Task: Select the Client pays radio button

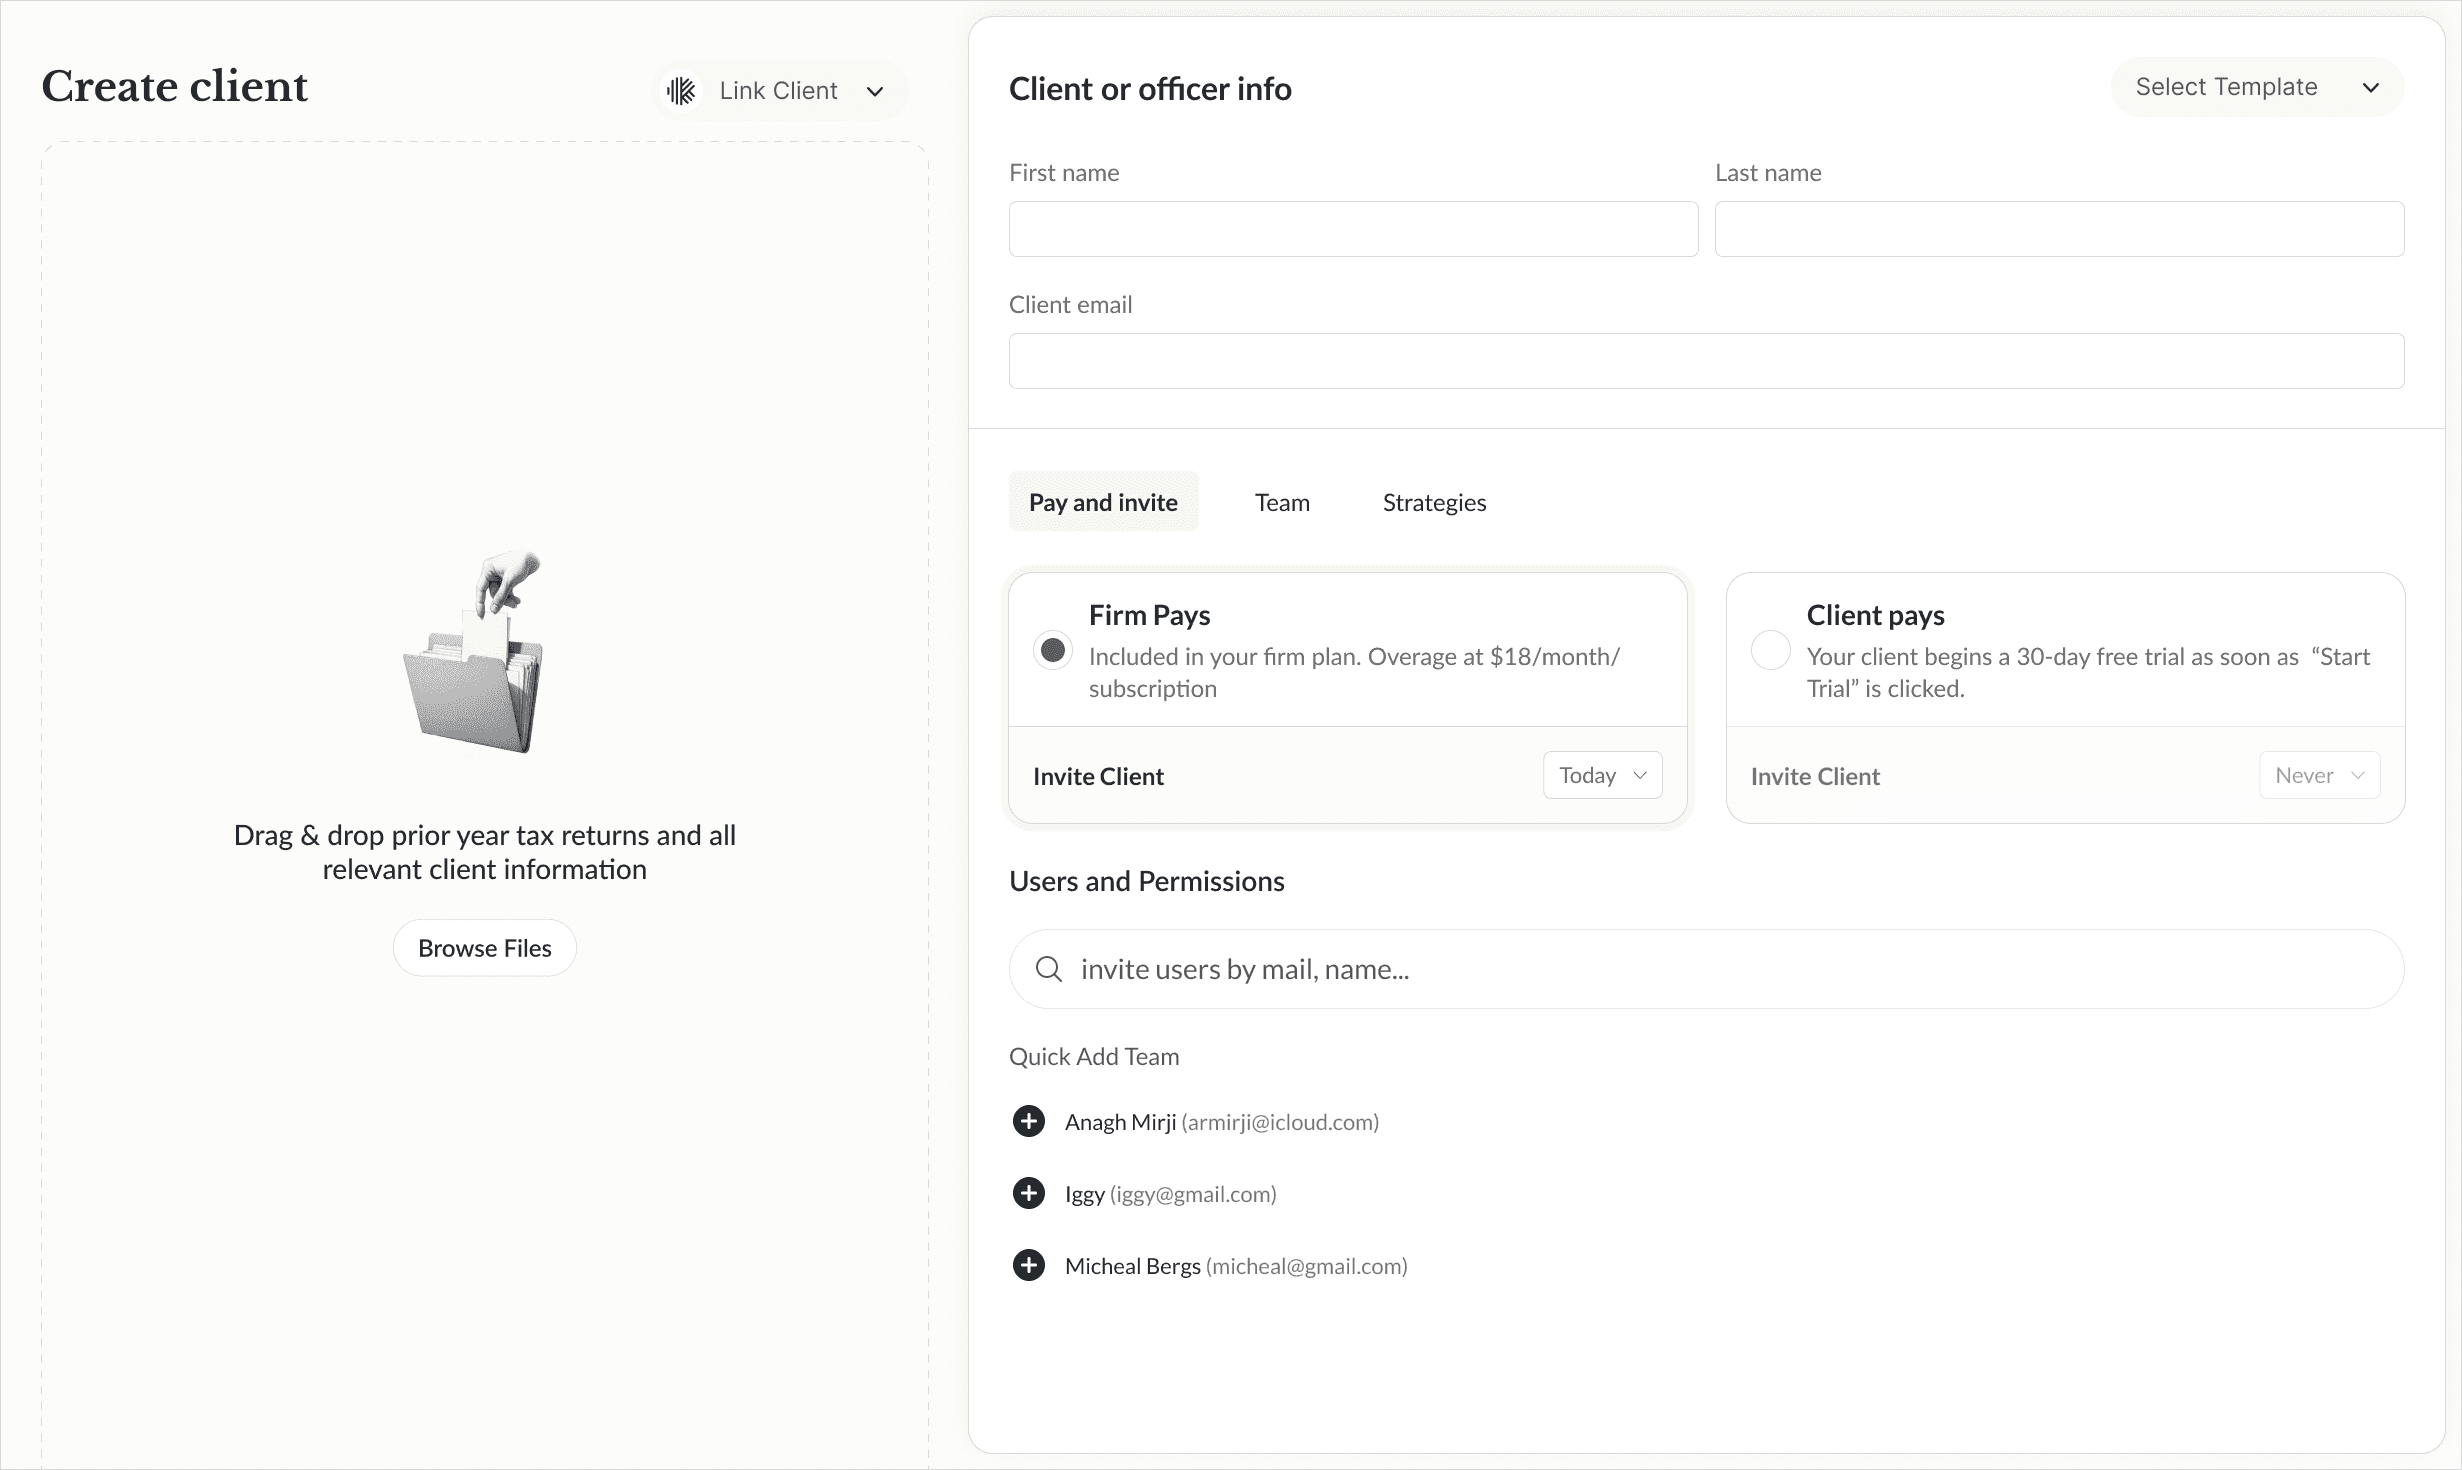Action: pos(1770,651)
